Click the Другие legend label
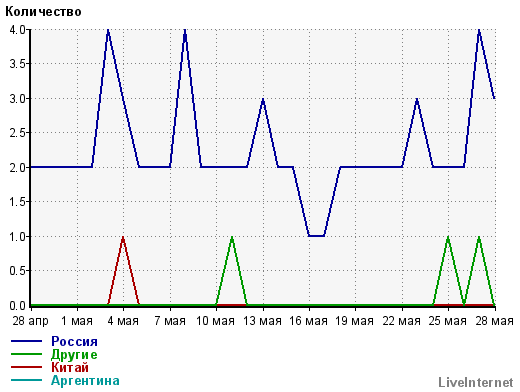520x392 pixels. pyautogui.click(x=74, y=355)
